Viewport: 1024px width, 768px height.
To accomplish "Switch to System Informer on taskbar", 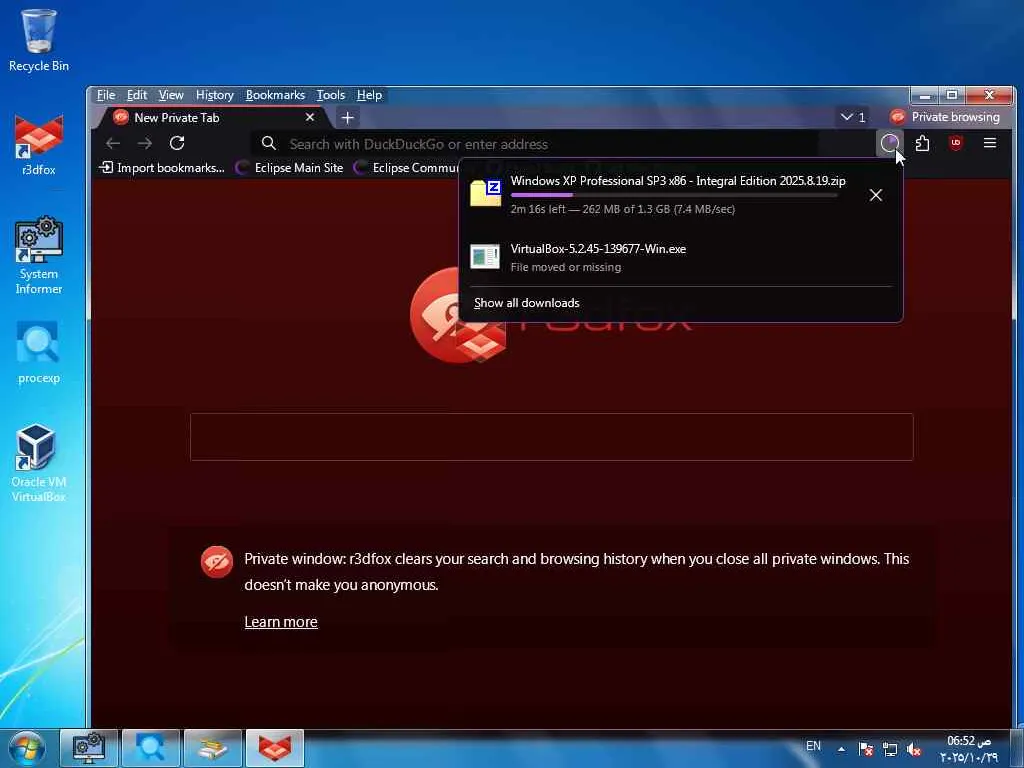I will (89, 748).
